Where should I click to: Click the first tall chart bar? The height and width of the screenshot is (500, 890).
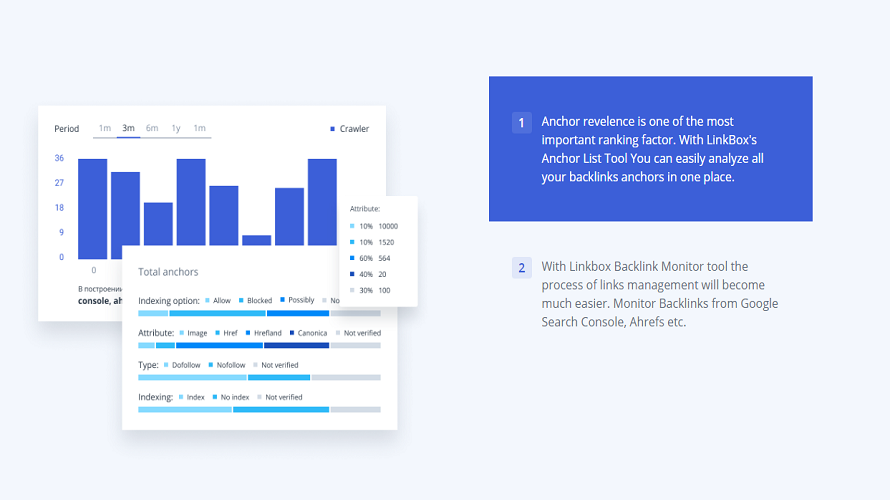pos(93,209)
